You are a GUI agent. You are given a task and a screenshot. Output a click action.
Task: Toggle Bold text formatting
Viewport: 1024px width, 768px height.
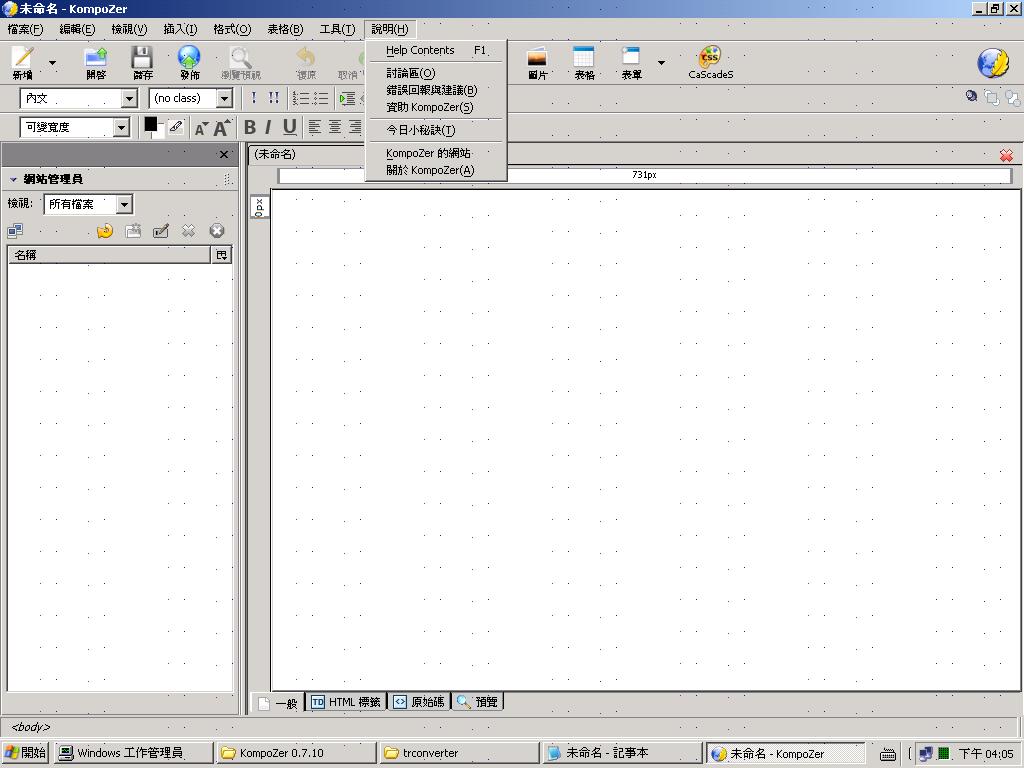coord(250,127)
